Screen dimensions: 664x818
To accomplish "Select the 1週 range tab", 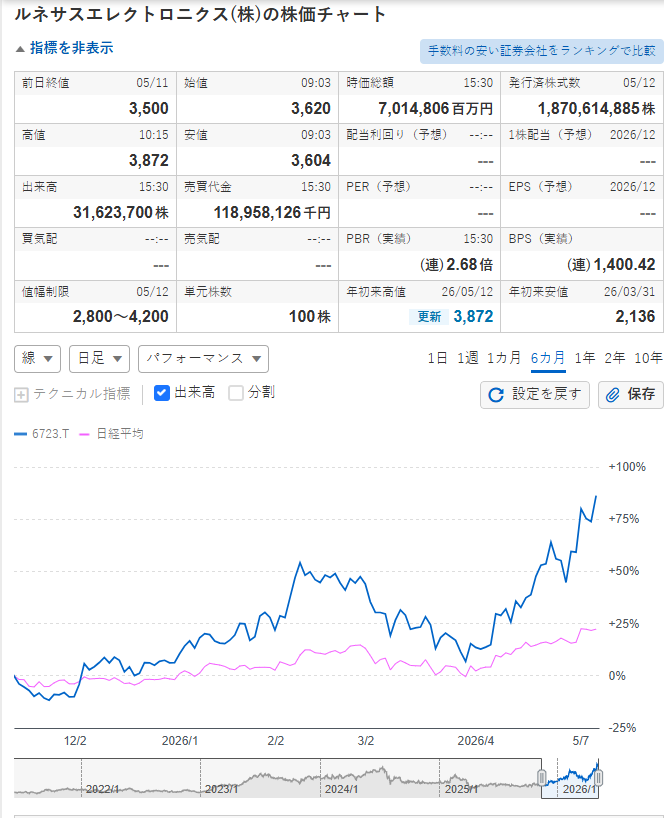I will (467, 358).
